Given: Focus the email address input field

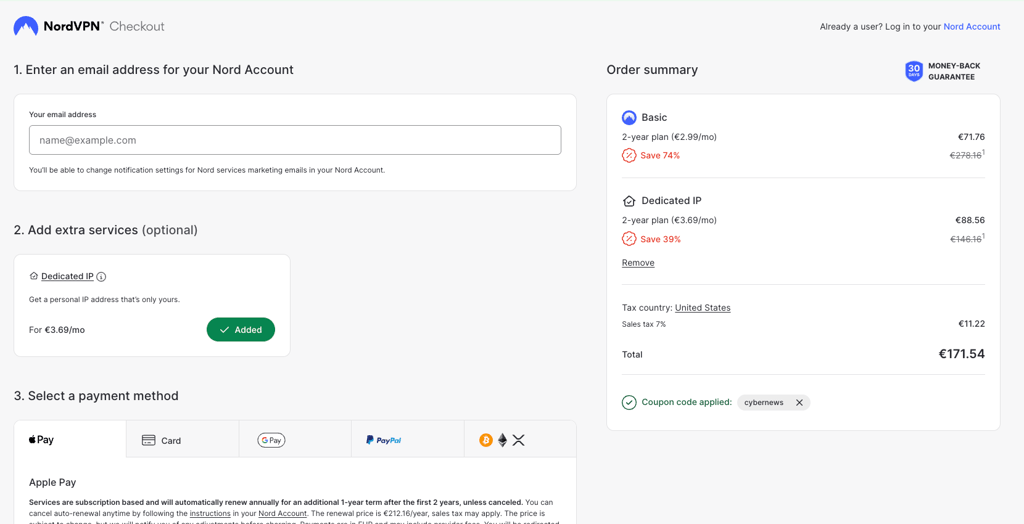Looking at the screenshot, I should [x=295, y=140].
